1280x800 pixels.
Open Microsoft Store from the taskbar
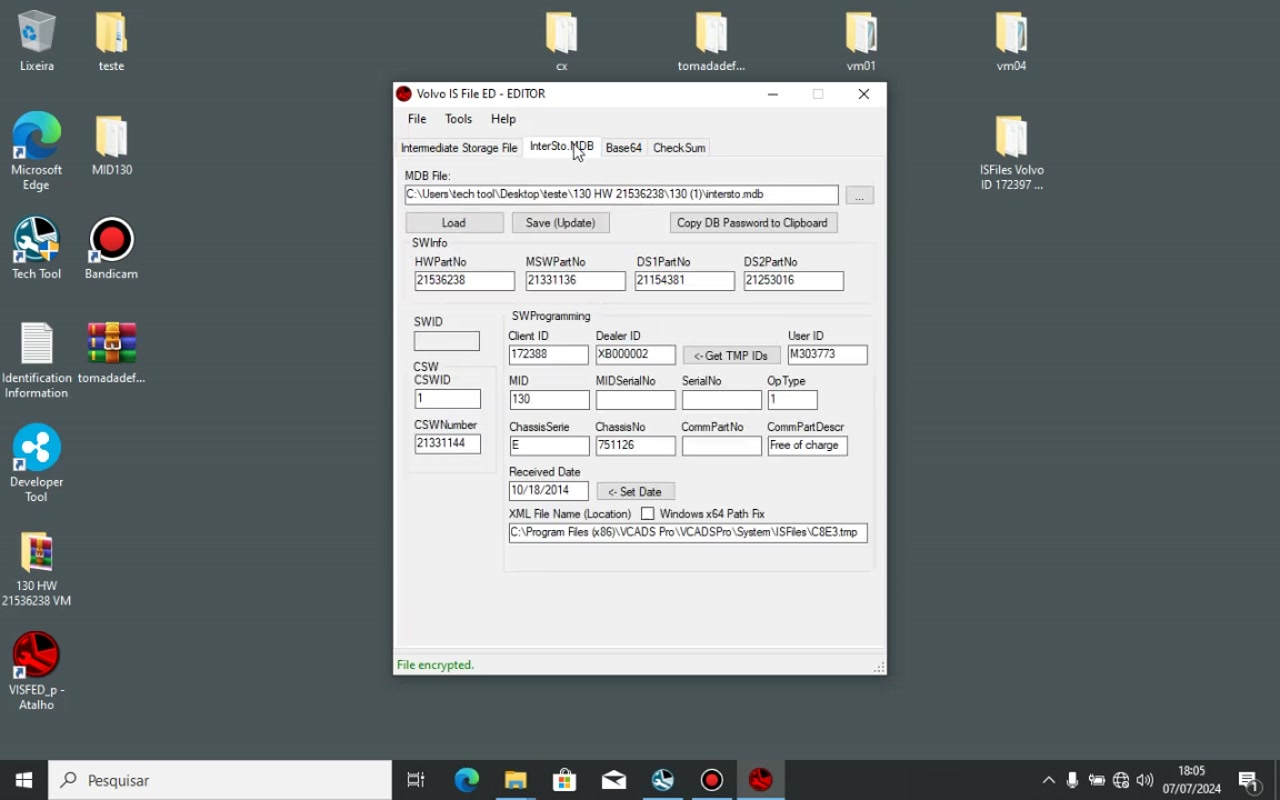(564, 780)
